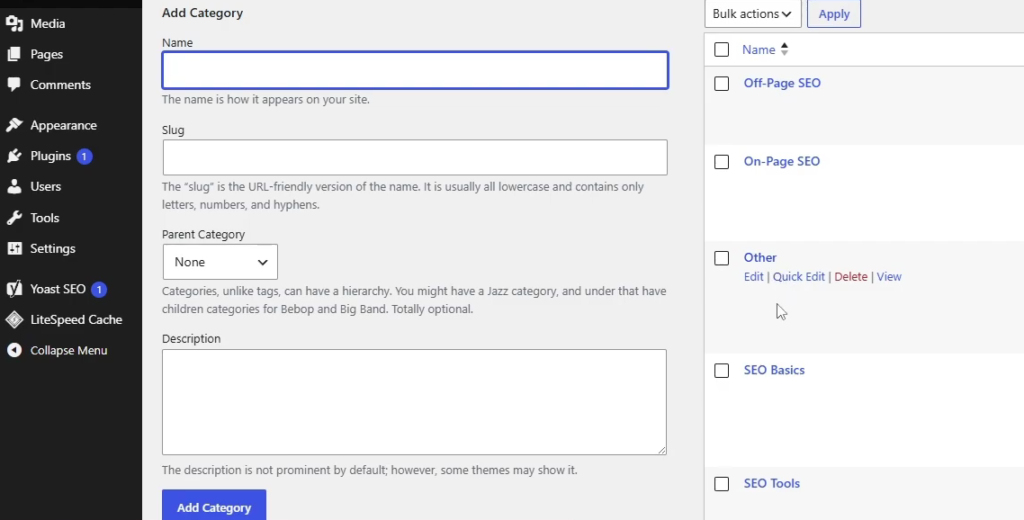Click the Pages icon in sidebar
Viewport: 1024px width, 520px height.
tap(14, 54)
